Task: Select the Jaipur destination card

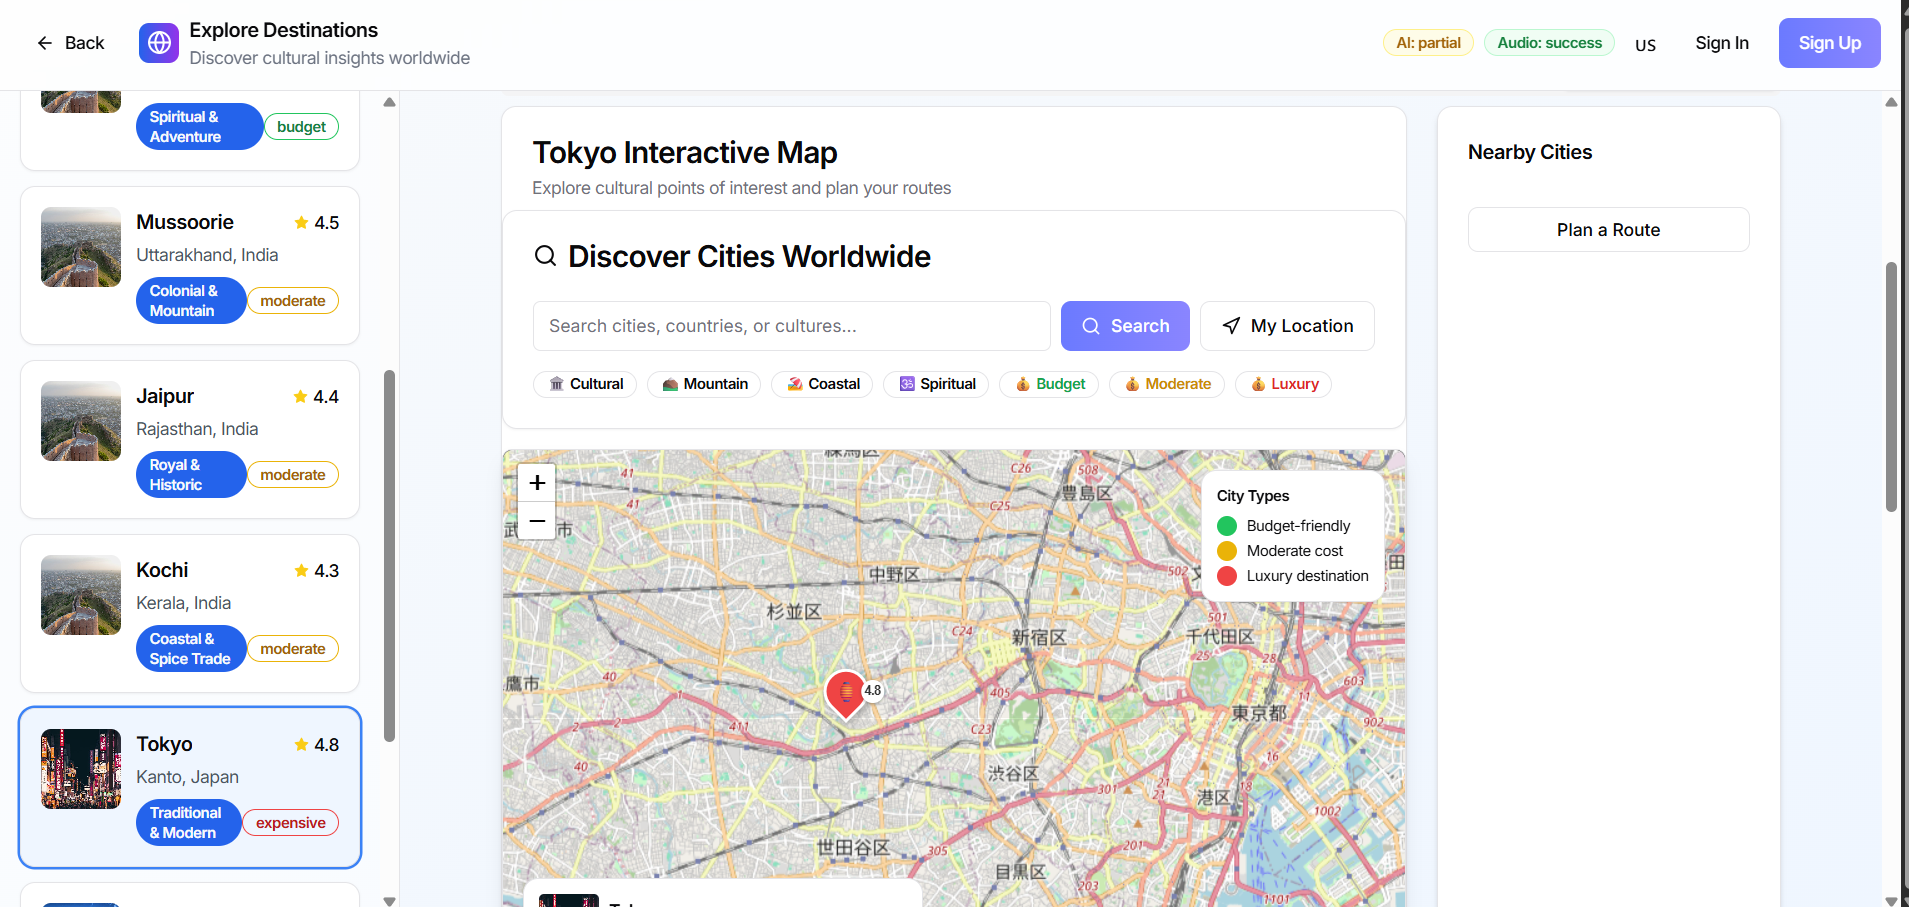Action: [x=190, y=439]
